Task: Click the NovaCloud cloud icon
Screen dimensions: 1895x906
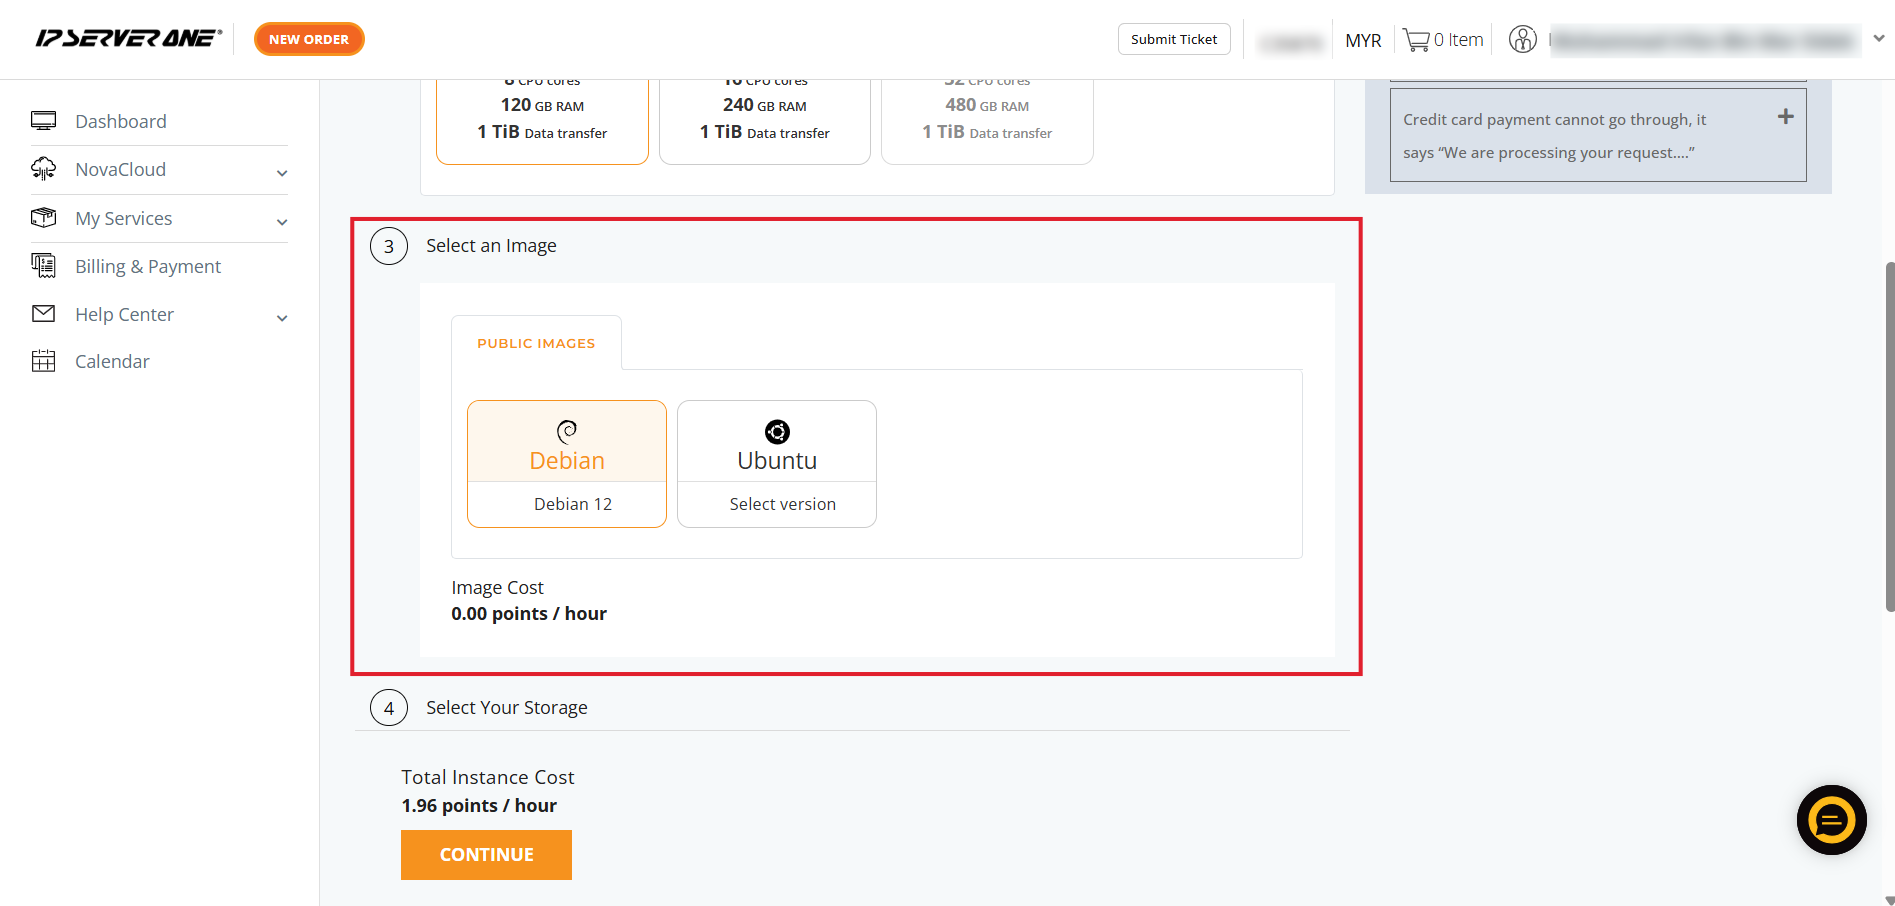Action: (x=43, y=169)
